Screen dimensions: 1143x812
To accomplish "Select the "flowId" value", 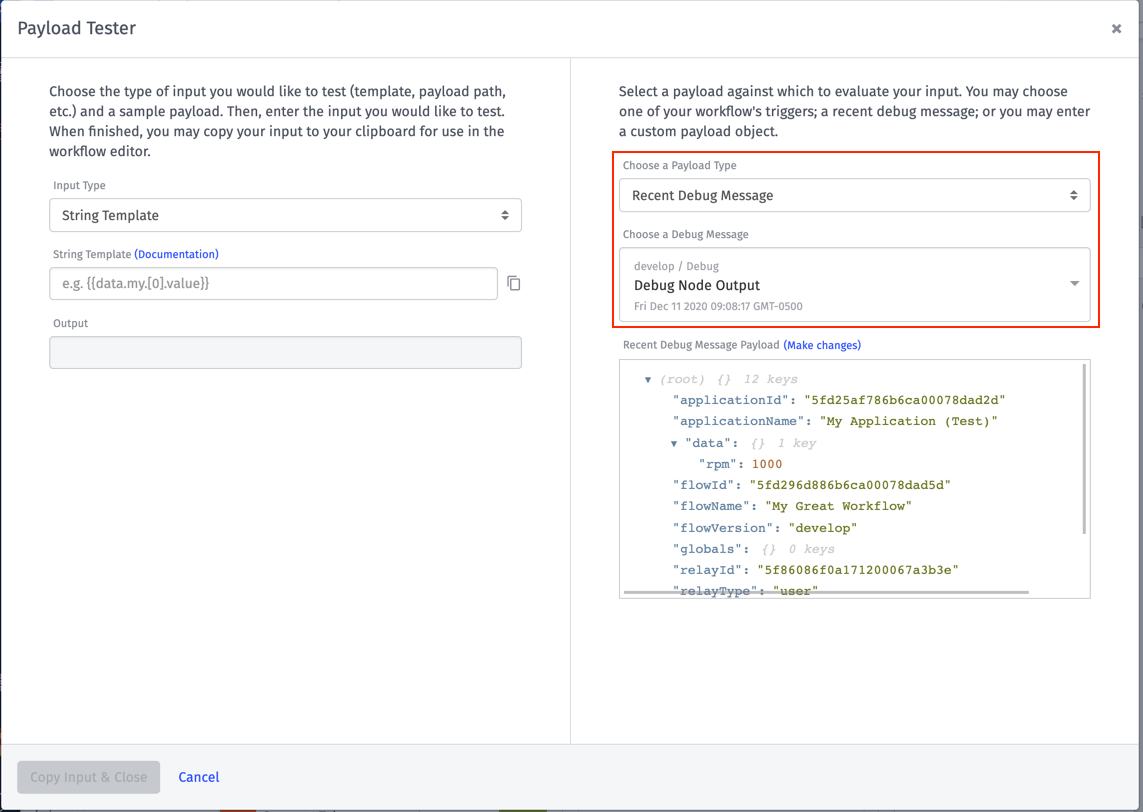I will [850, 485].
